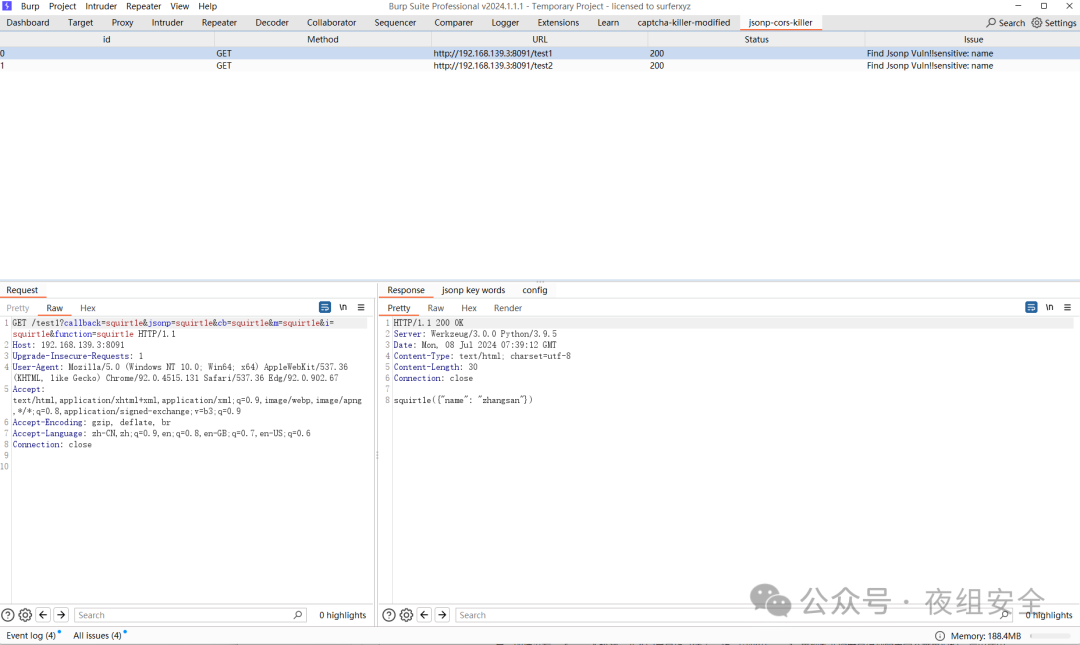1080x645 pixels.
Task: Select the jsonp-cors-killer tab
Action: tap(780, 23)
